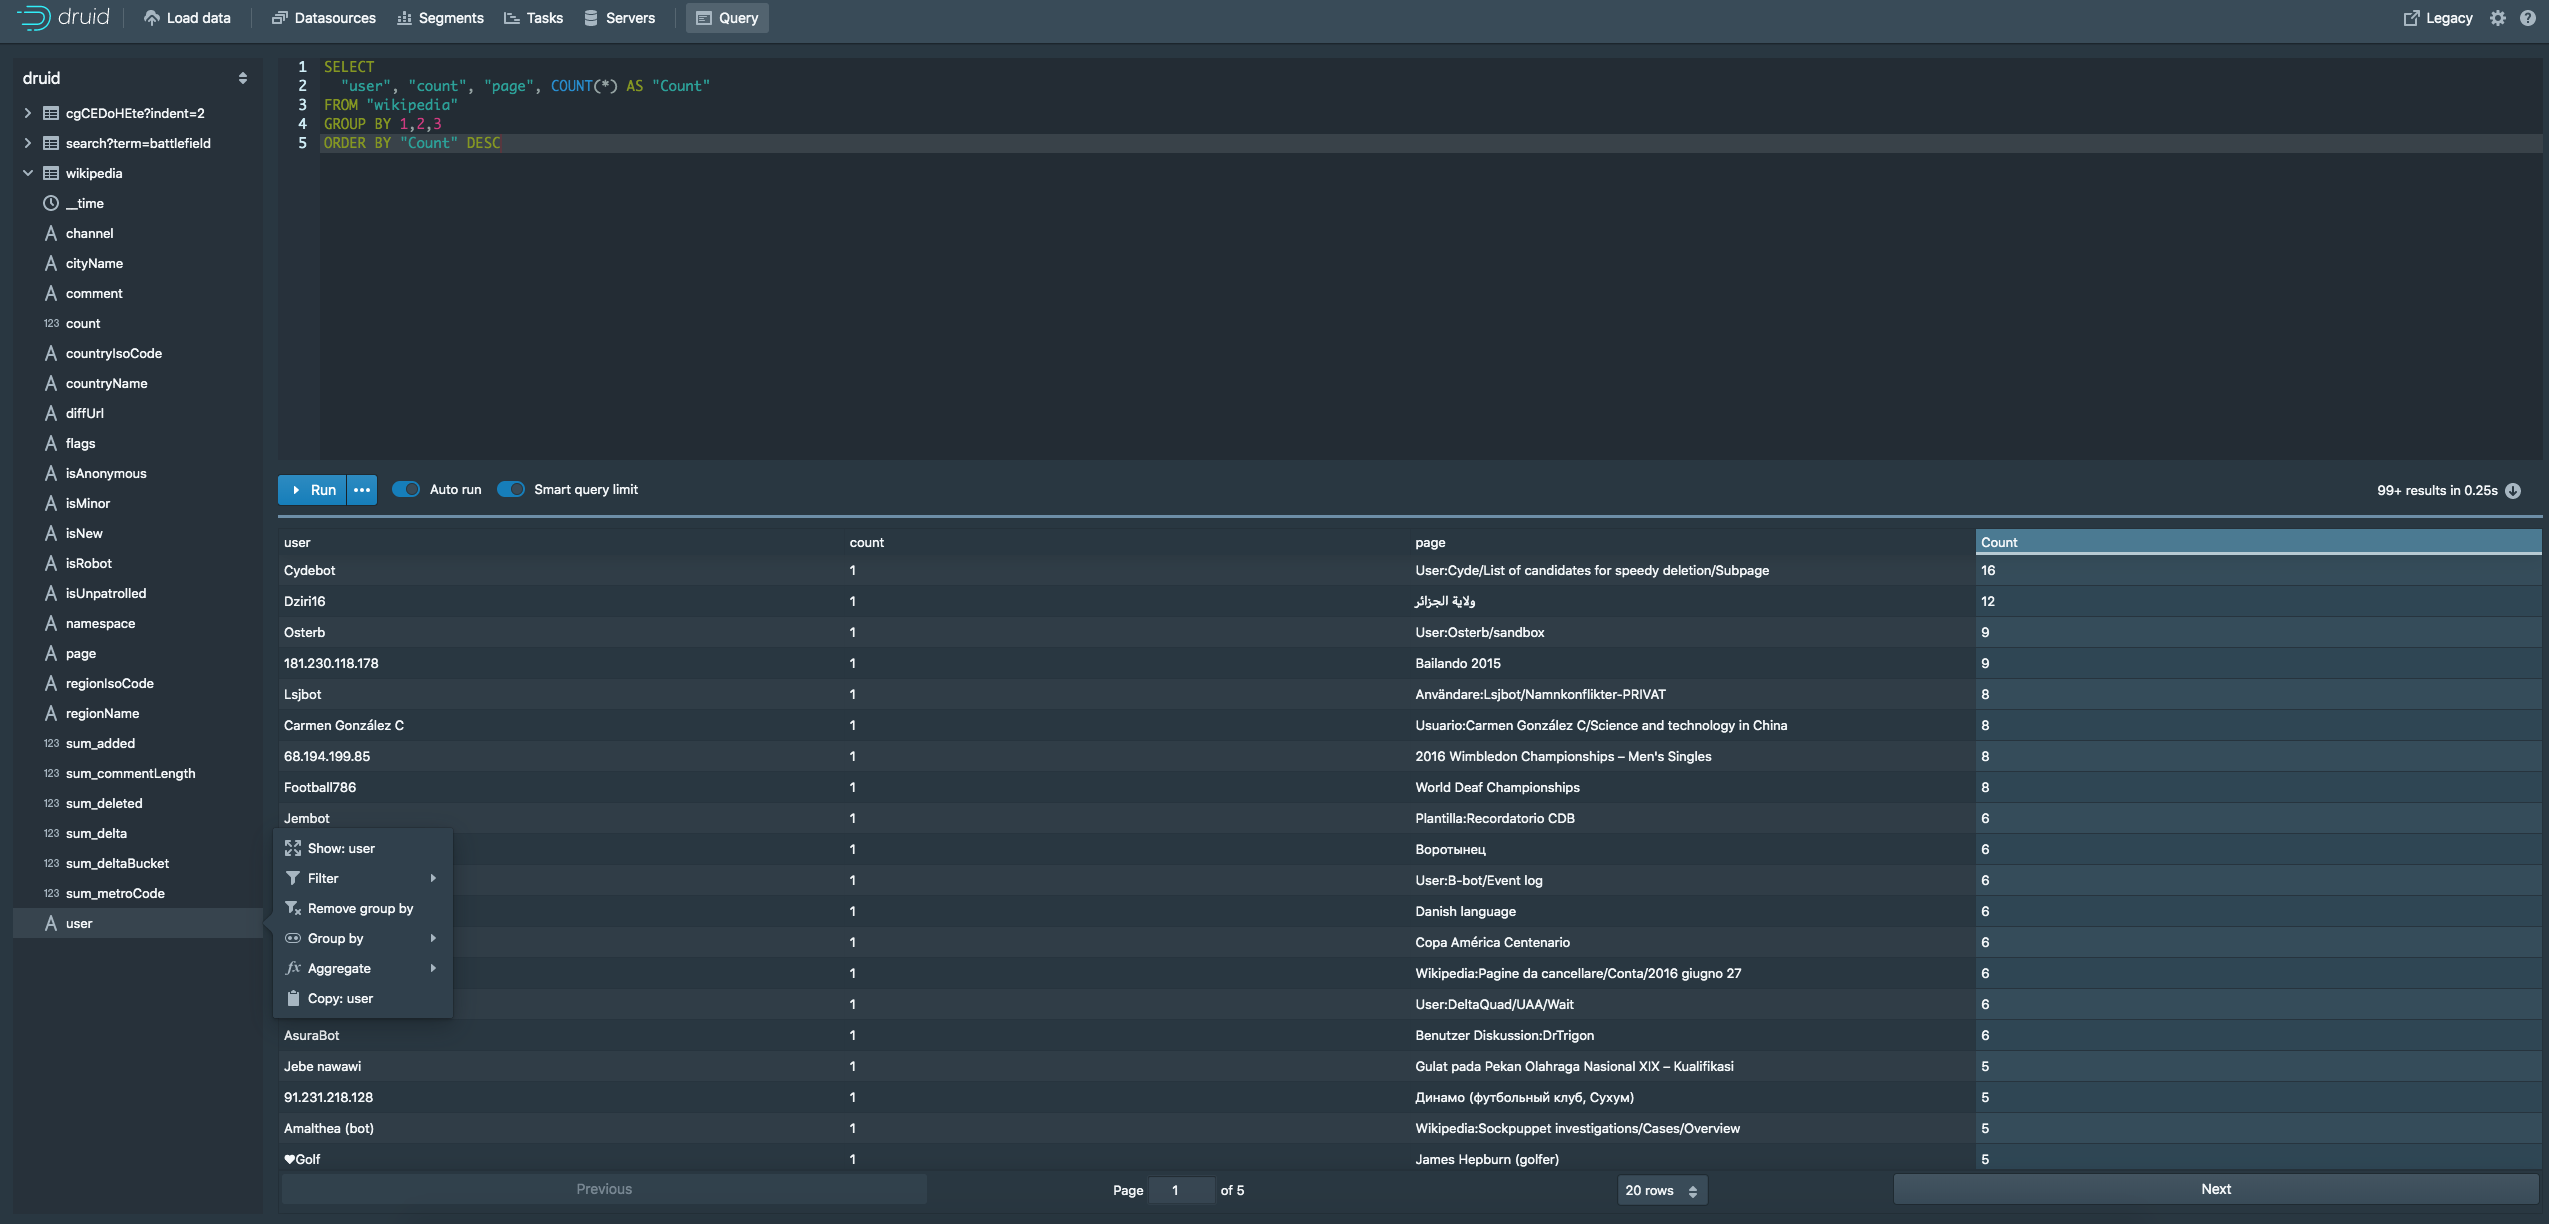Viewport: 2549px width, 1224px height.
Task: Open the Legacy console link
Action: coord(2438,18)
